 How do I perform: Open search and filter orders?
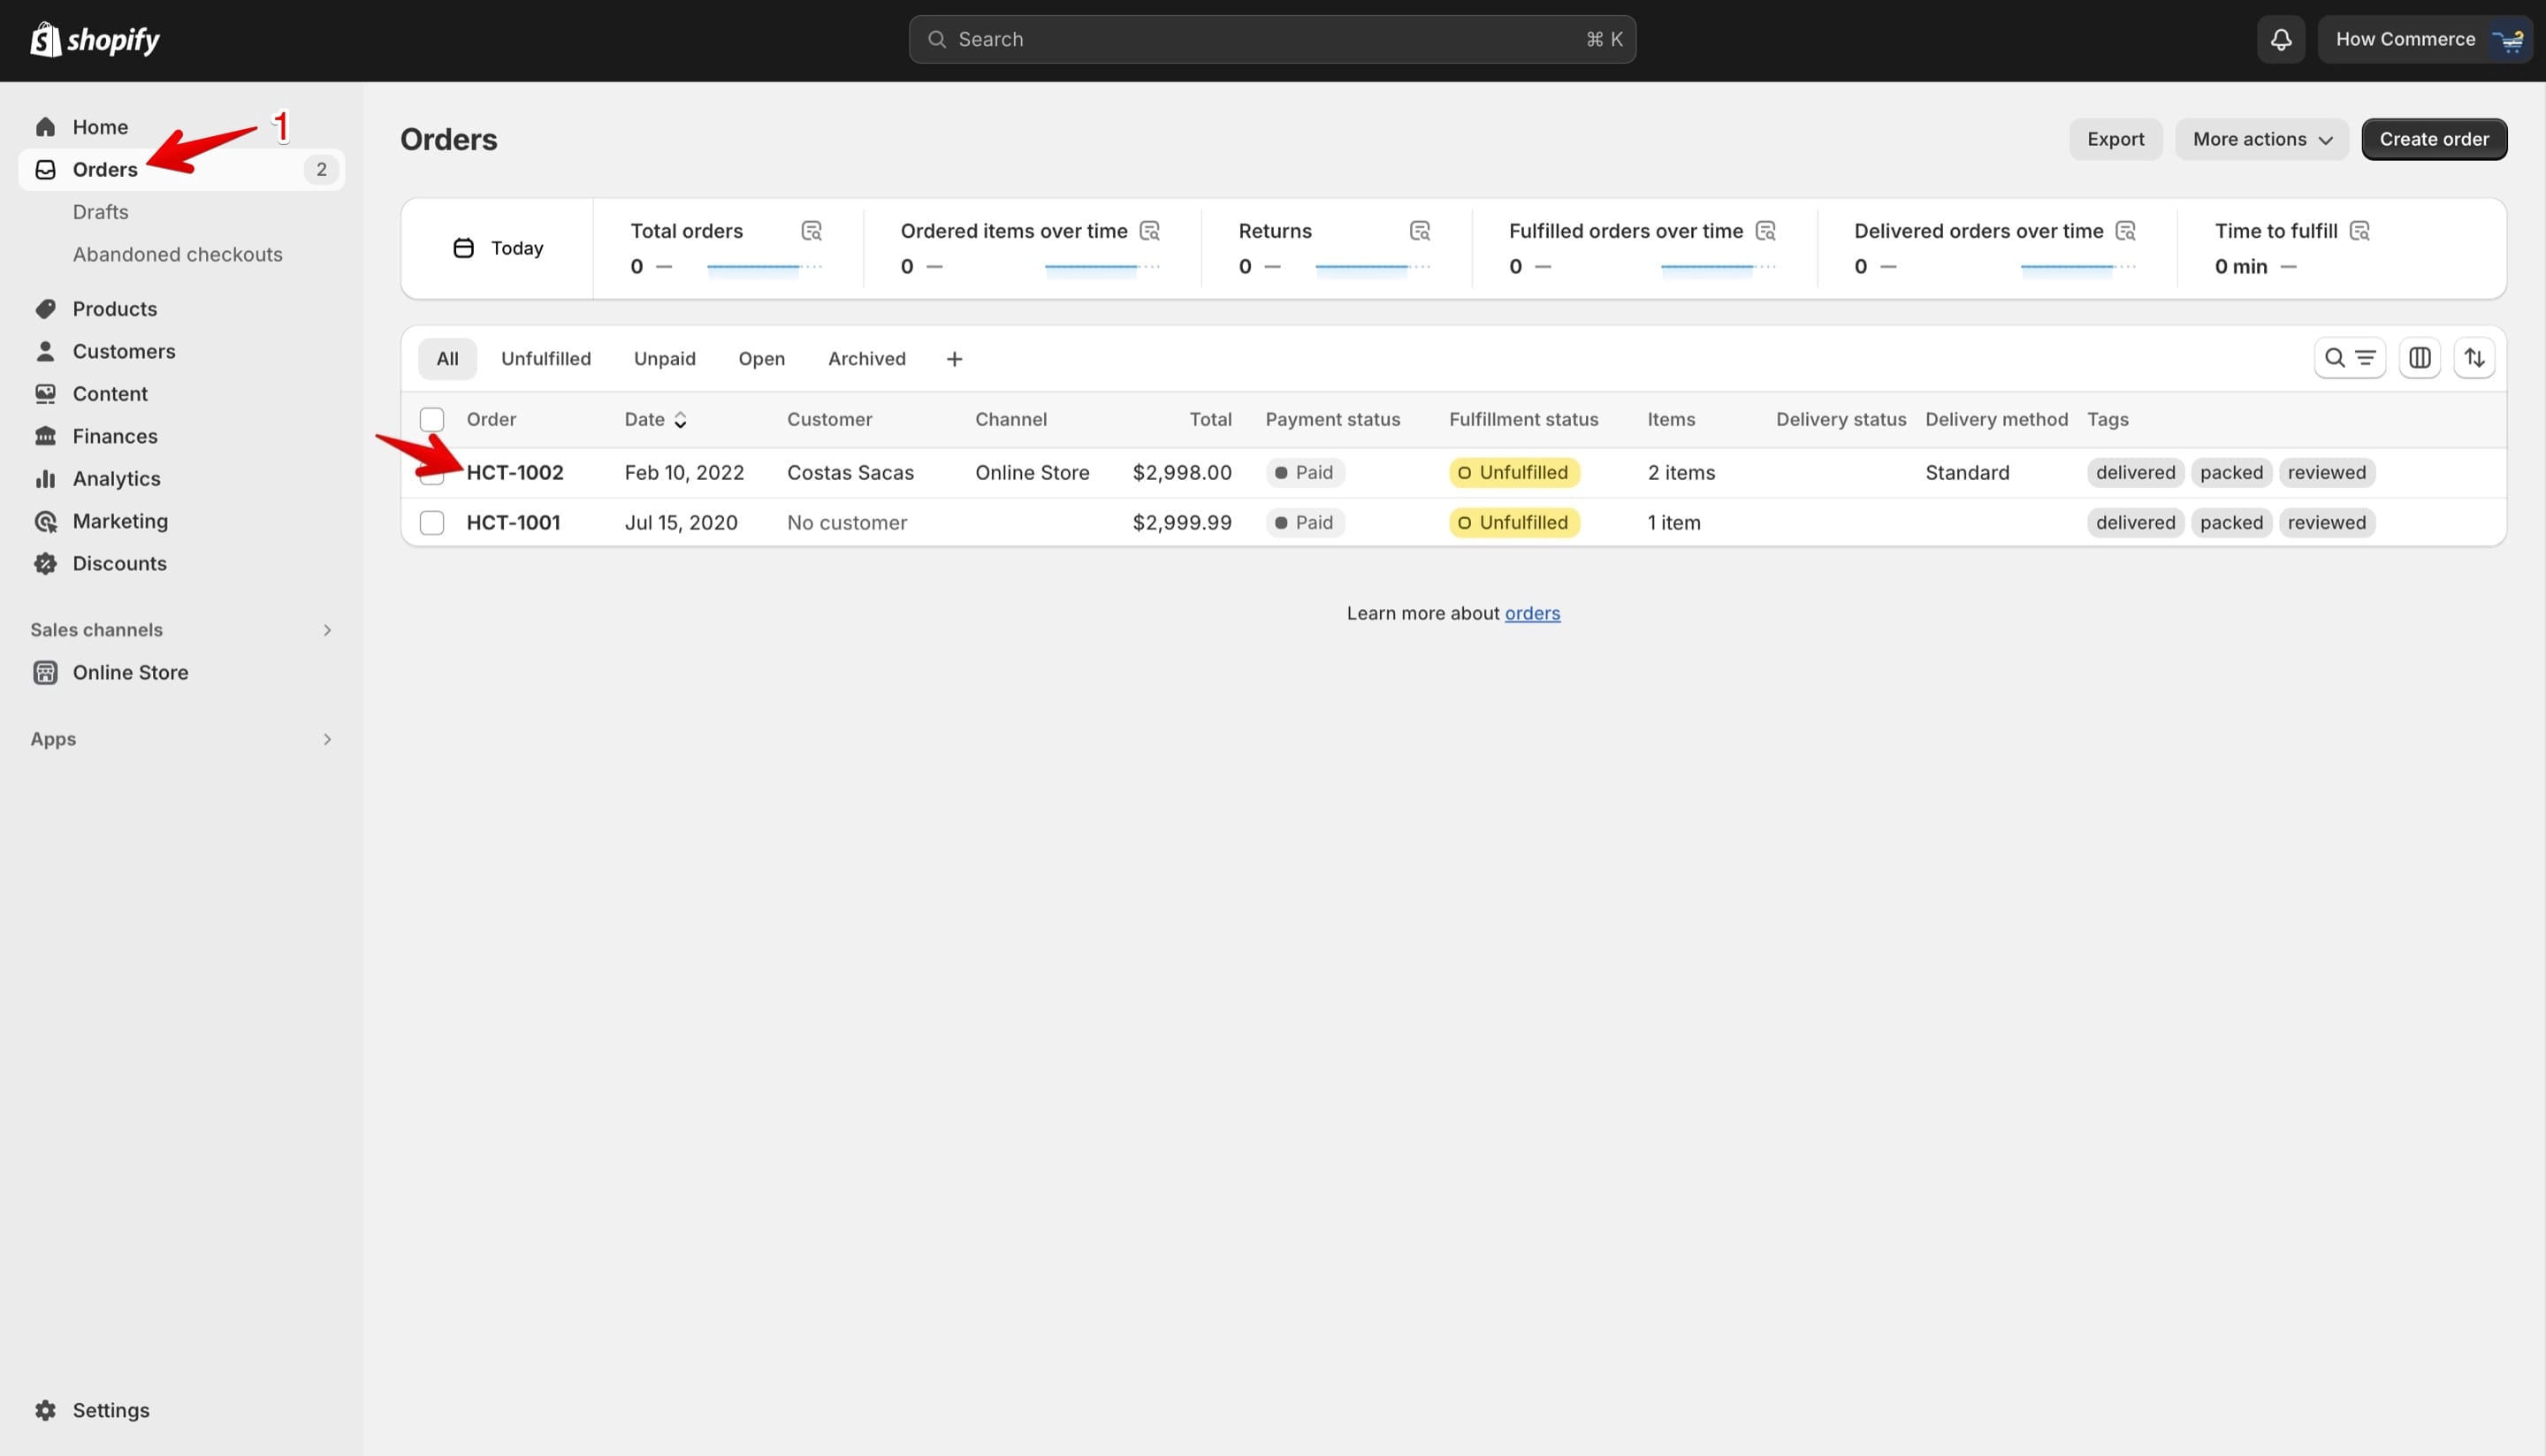coord(2349,358)
